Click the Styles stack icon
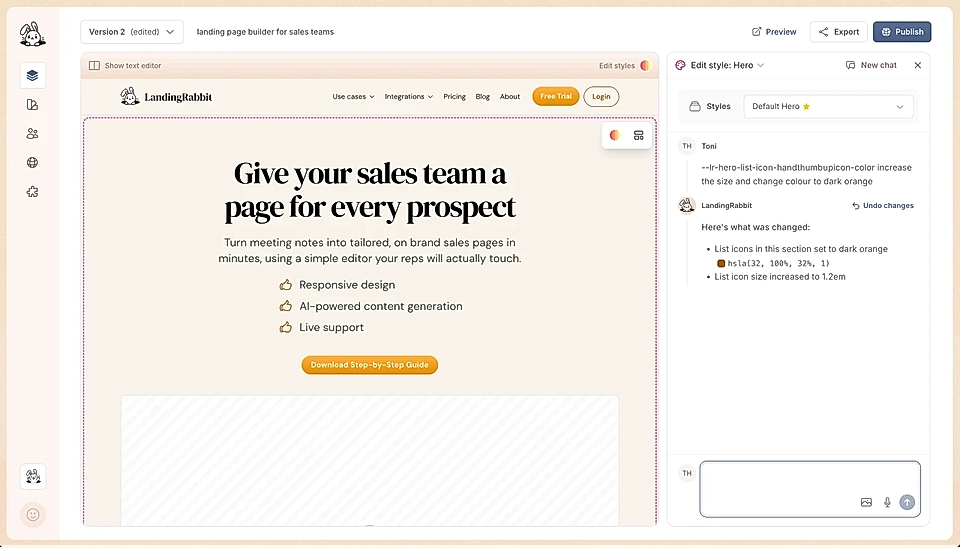 pos(695,107)
